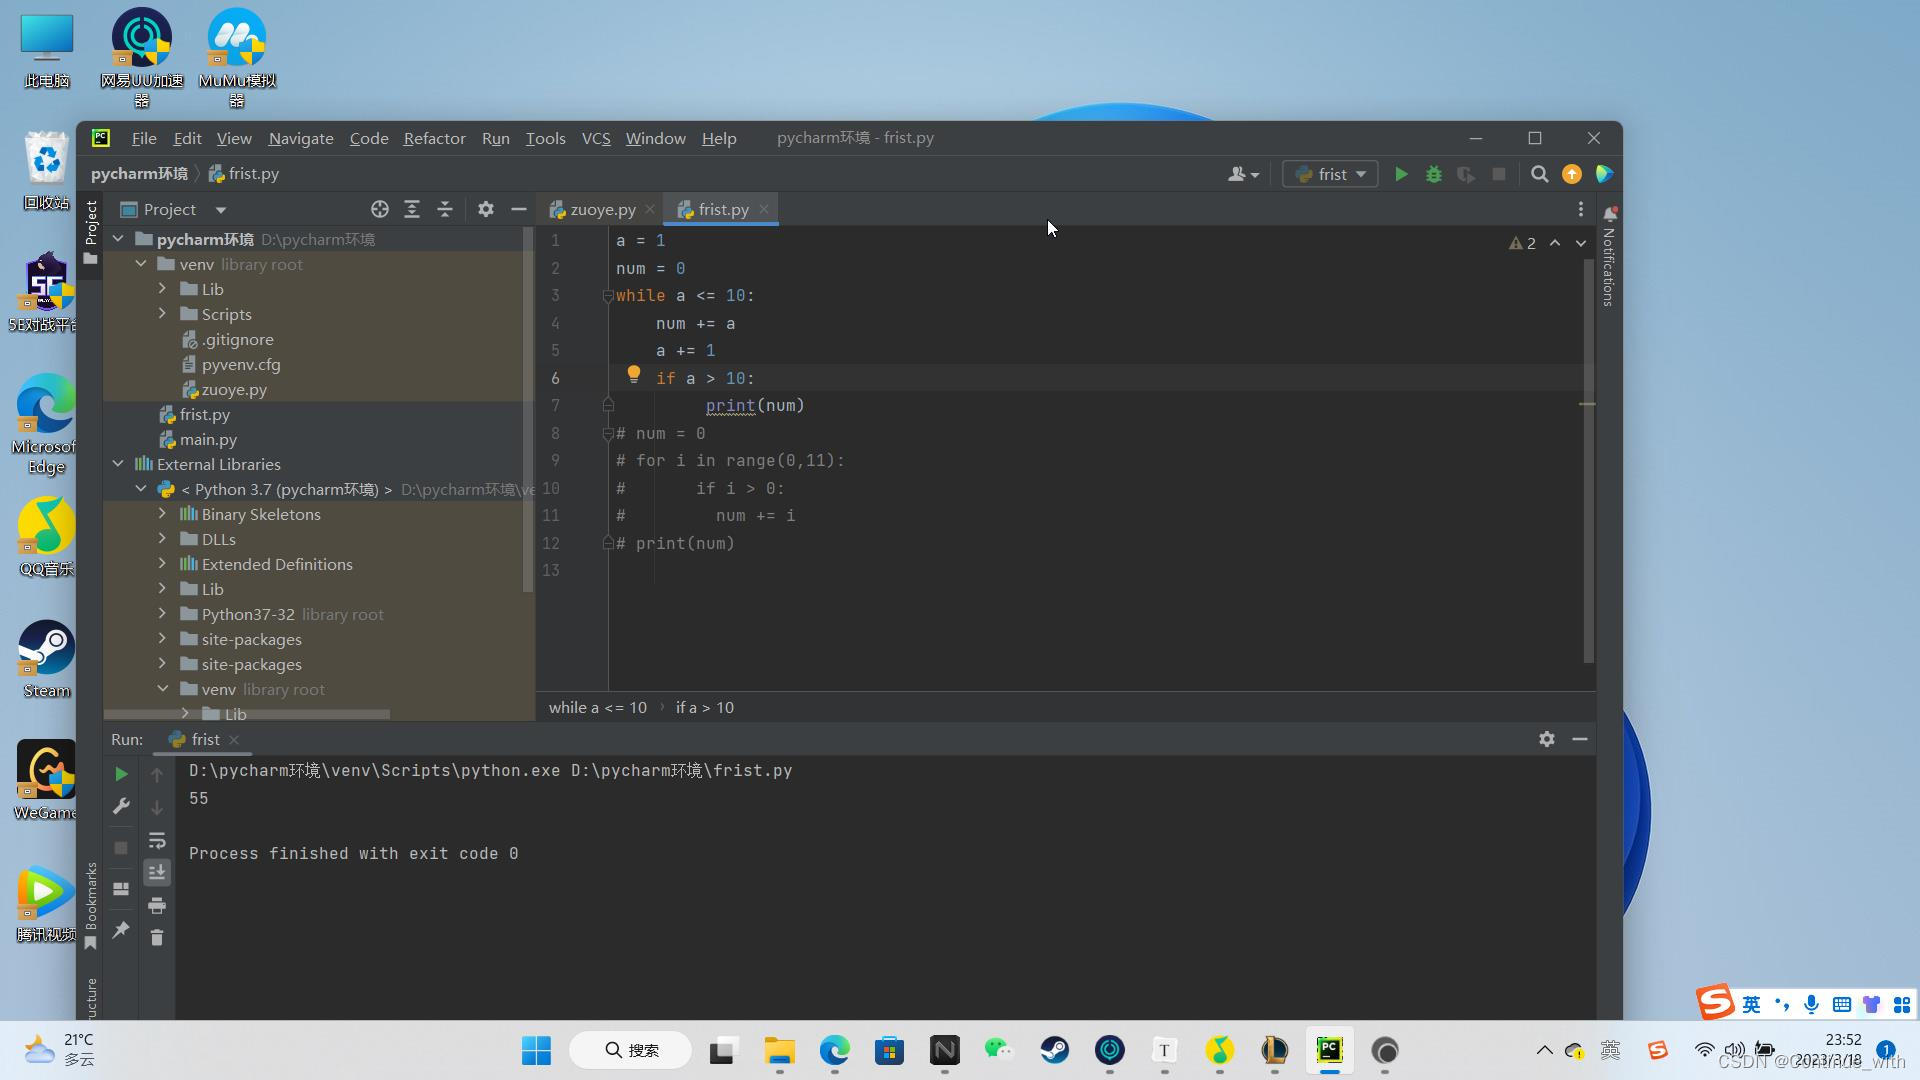This screenshot has width=1920, height=1080.
Task: Click the Debug bug icon in toolbar
Action: pos(1434,174)
